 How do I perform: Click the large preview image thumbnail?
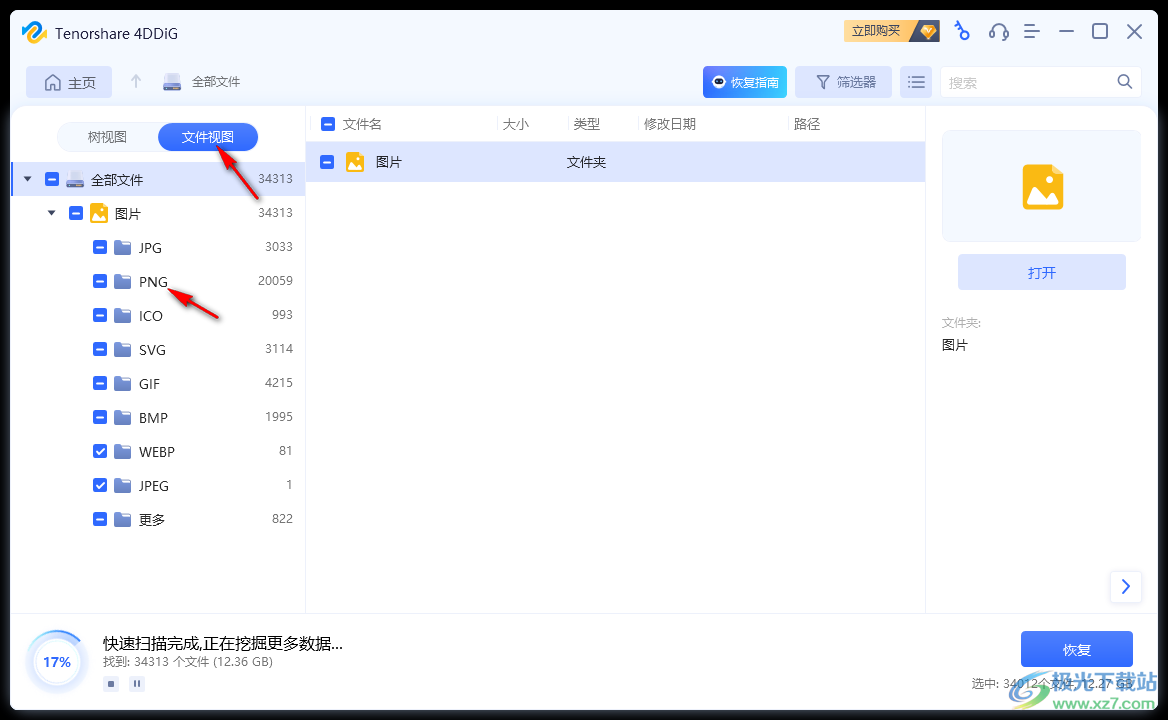click(x=1043, y=187)
